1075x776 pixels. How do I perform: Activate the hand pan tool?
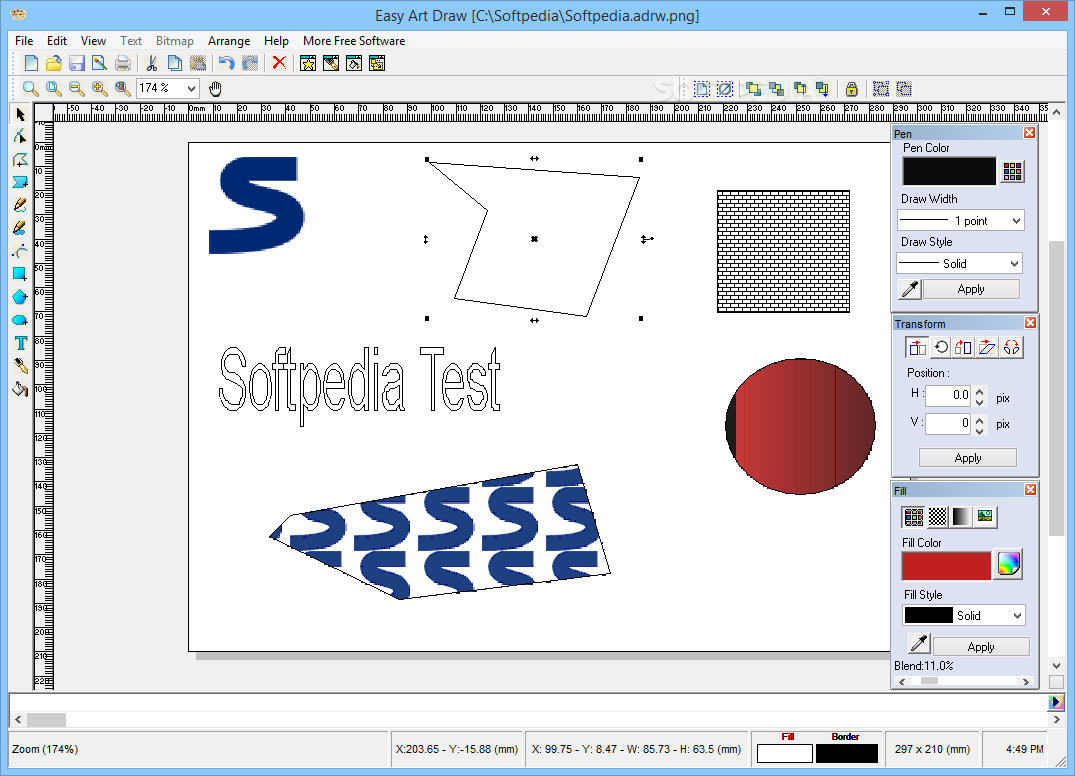pyautogui.click(x=215, y=88)
